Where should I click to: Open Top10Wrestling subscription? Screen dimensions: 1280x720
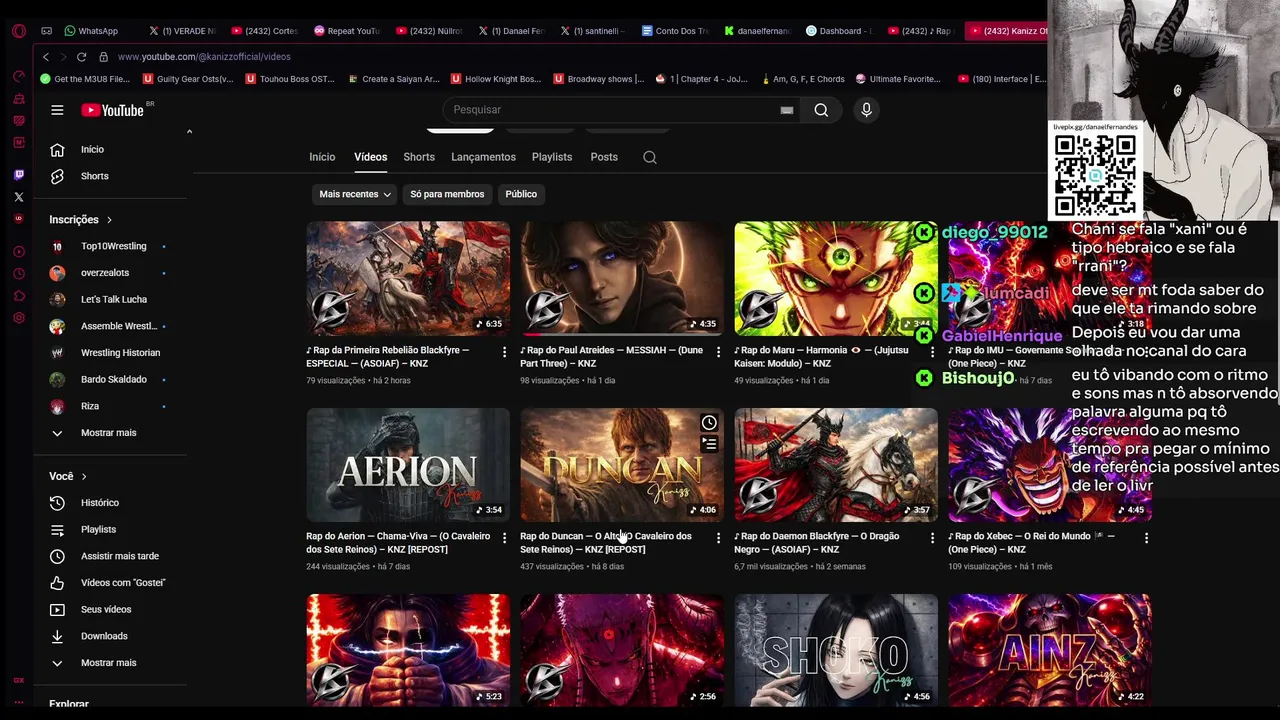[x=113, y=246]
